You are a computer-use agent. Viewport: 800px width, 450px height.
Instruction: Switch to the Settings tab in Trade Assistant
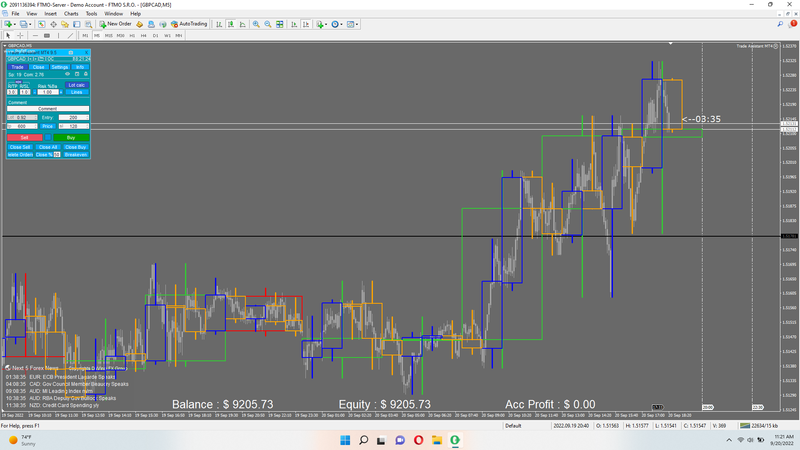[60, 66]
